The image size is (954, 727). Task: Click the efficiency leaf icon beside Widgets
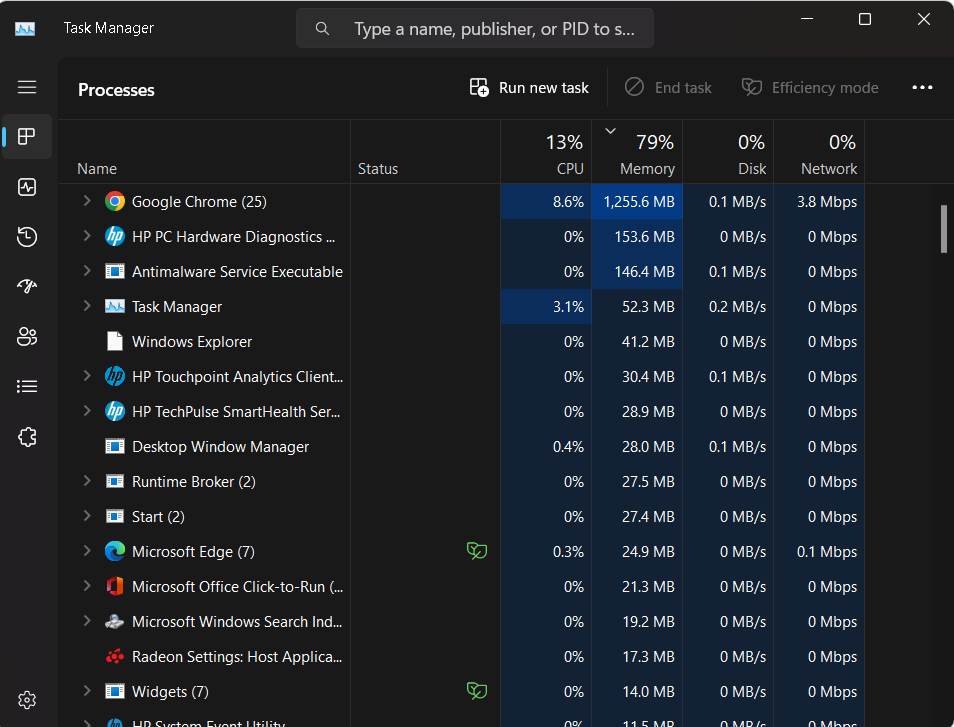tap(477, 690)
